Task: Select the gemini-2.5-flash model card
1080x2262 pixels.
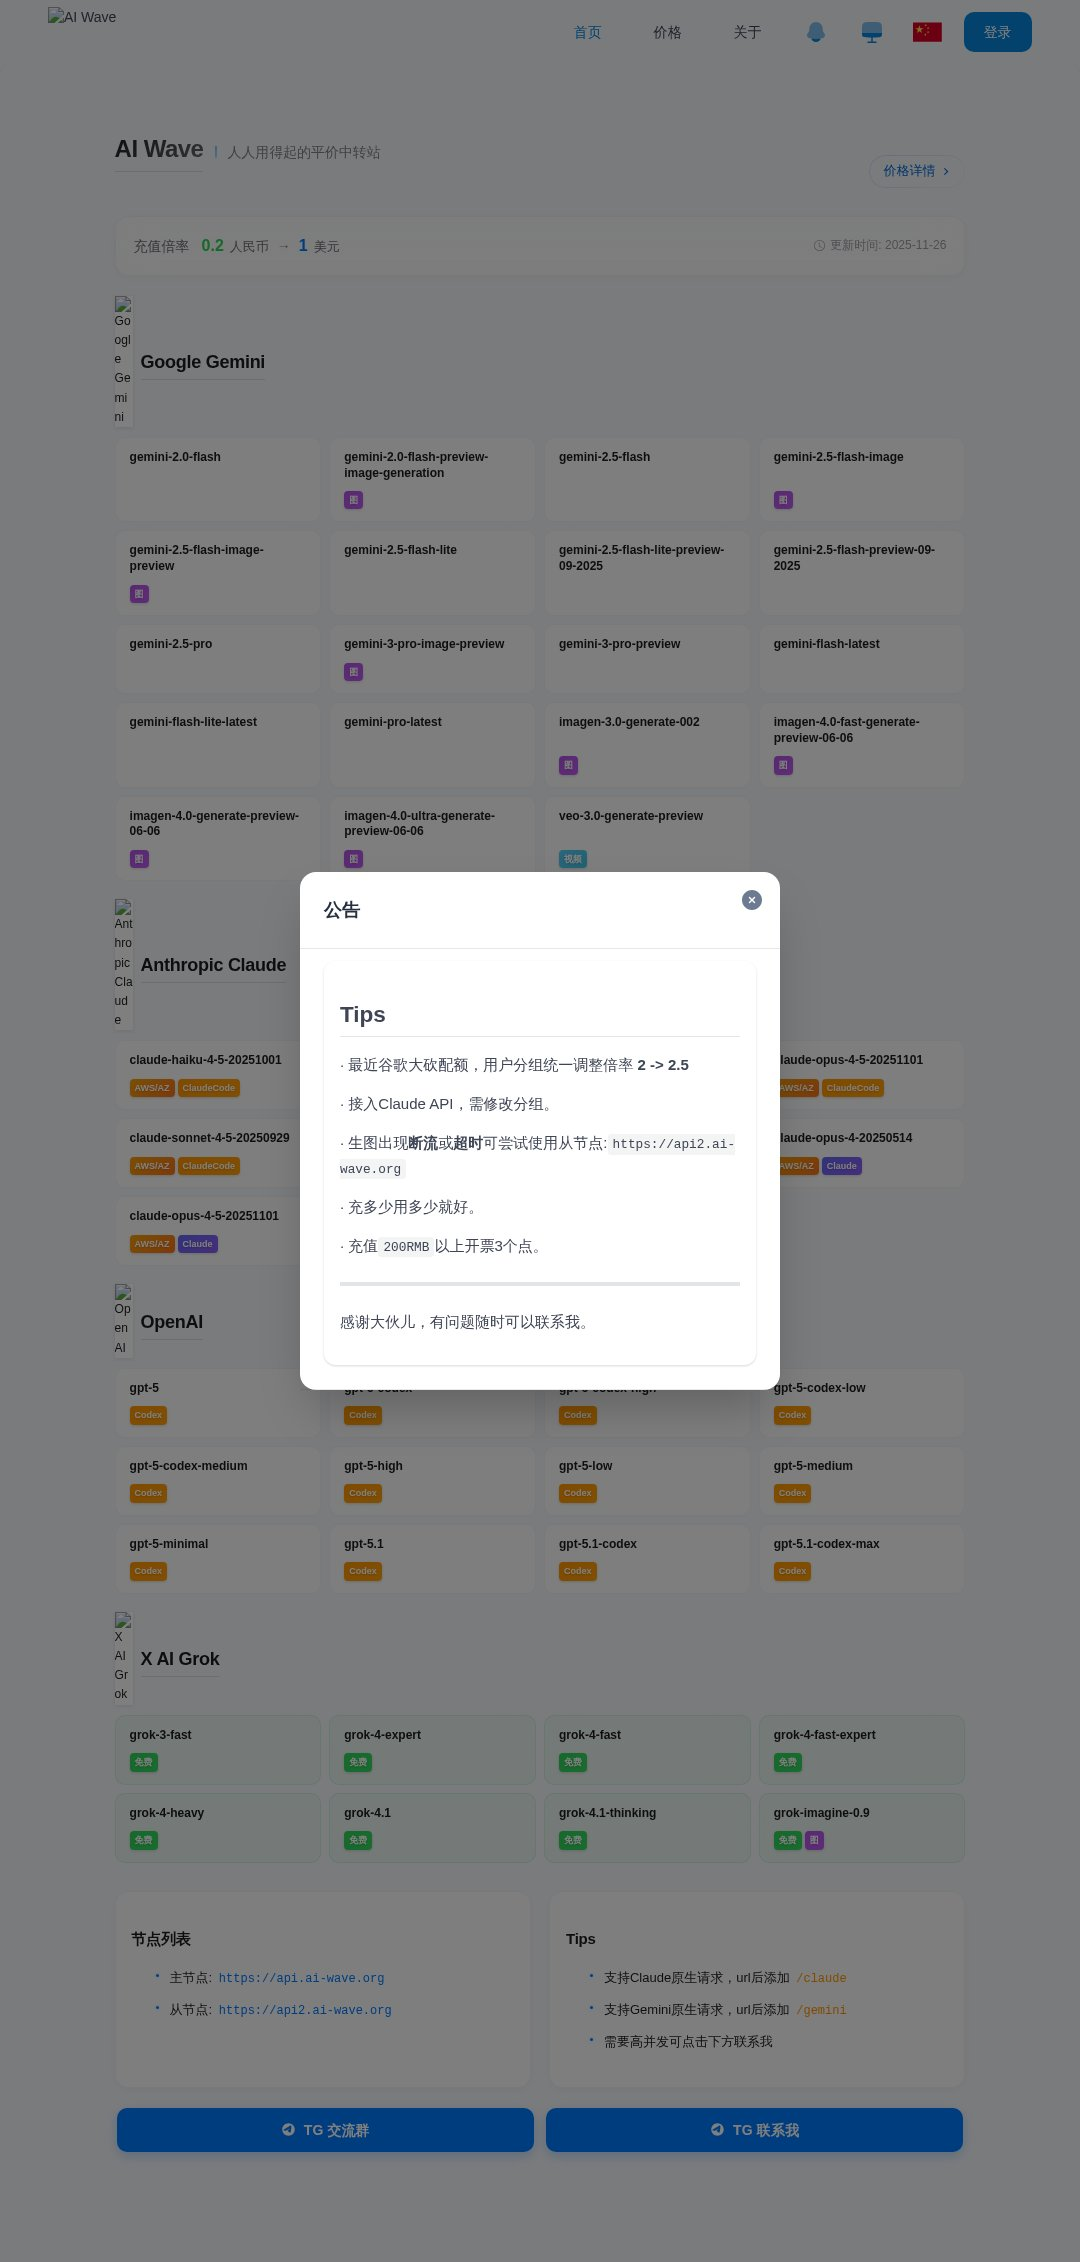Action: 647,479
